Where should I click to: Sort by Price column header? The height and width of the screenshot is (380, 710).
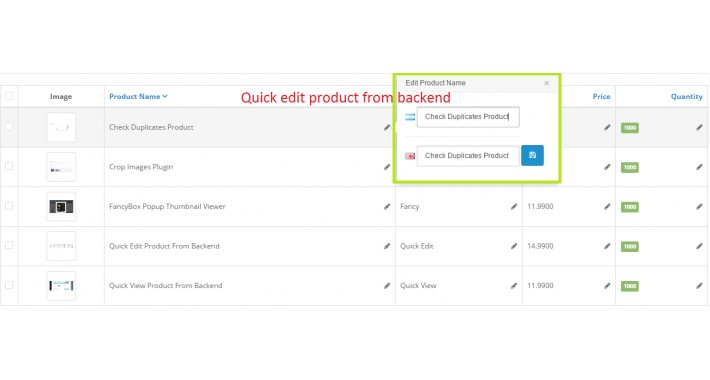[601, 96]
